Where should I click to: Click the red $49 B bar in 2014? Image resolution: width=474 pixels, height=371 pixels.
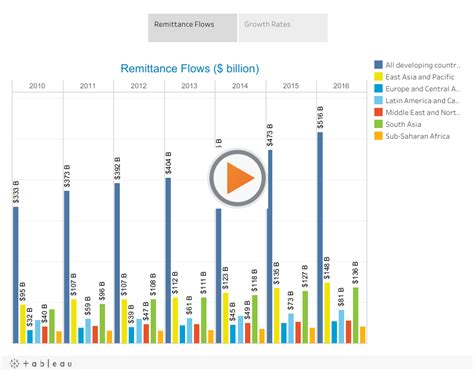point(247,333)
